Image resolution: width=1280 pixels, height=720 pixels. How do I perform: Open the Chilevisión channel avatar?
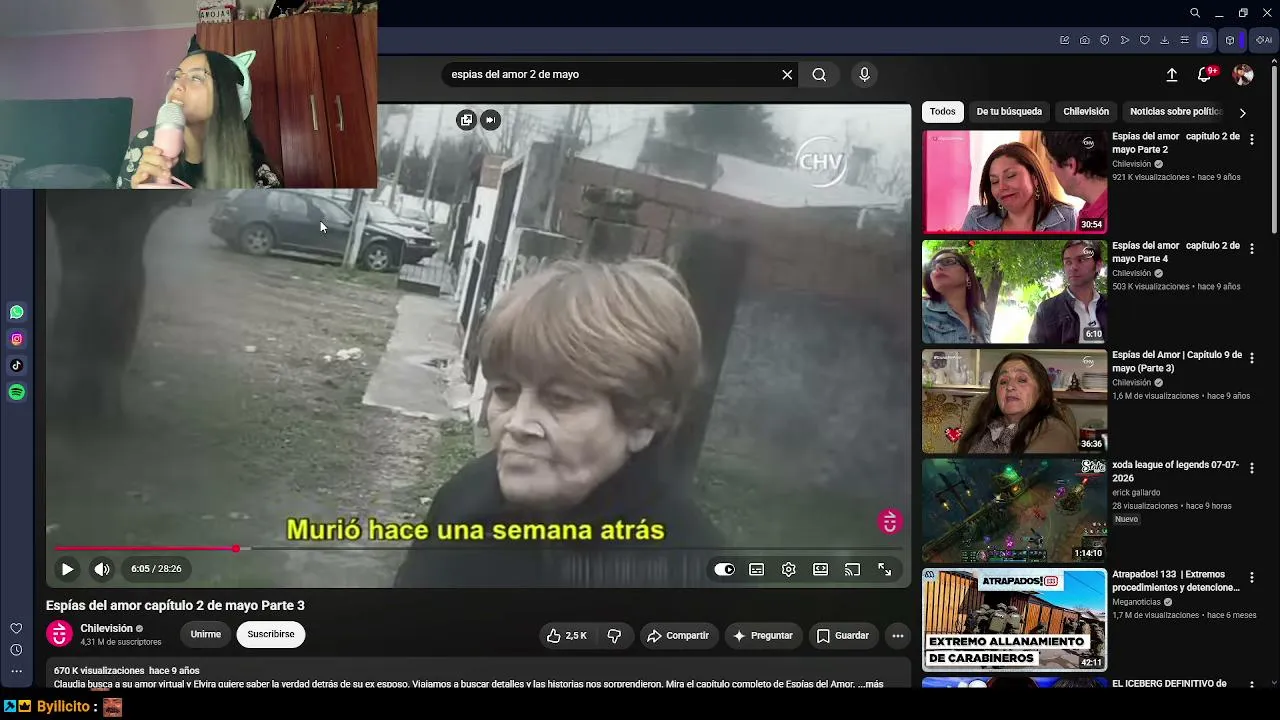pos(60,634)
